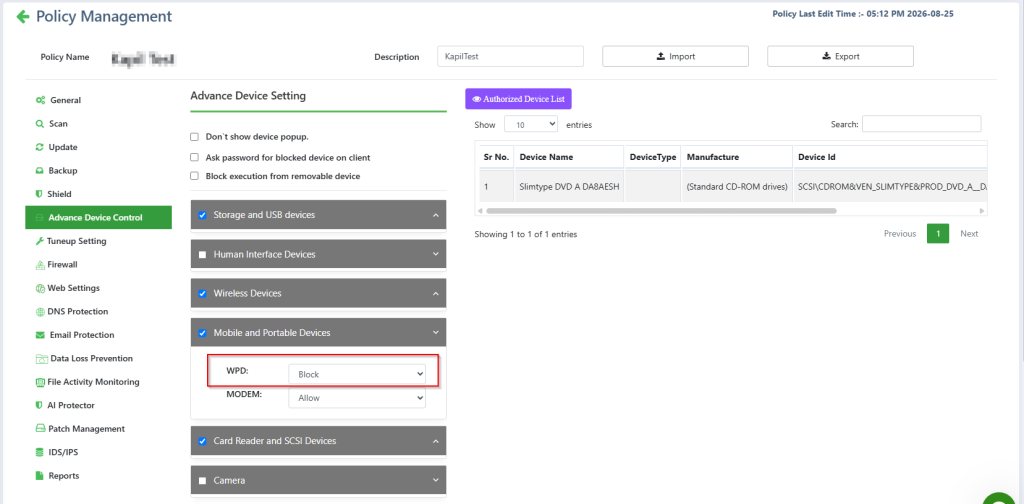This screenshot has width=1024, height=504.
Task: Click the Update refresh icon
Action: tap(40, 147)
